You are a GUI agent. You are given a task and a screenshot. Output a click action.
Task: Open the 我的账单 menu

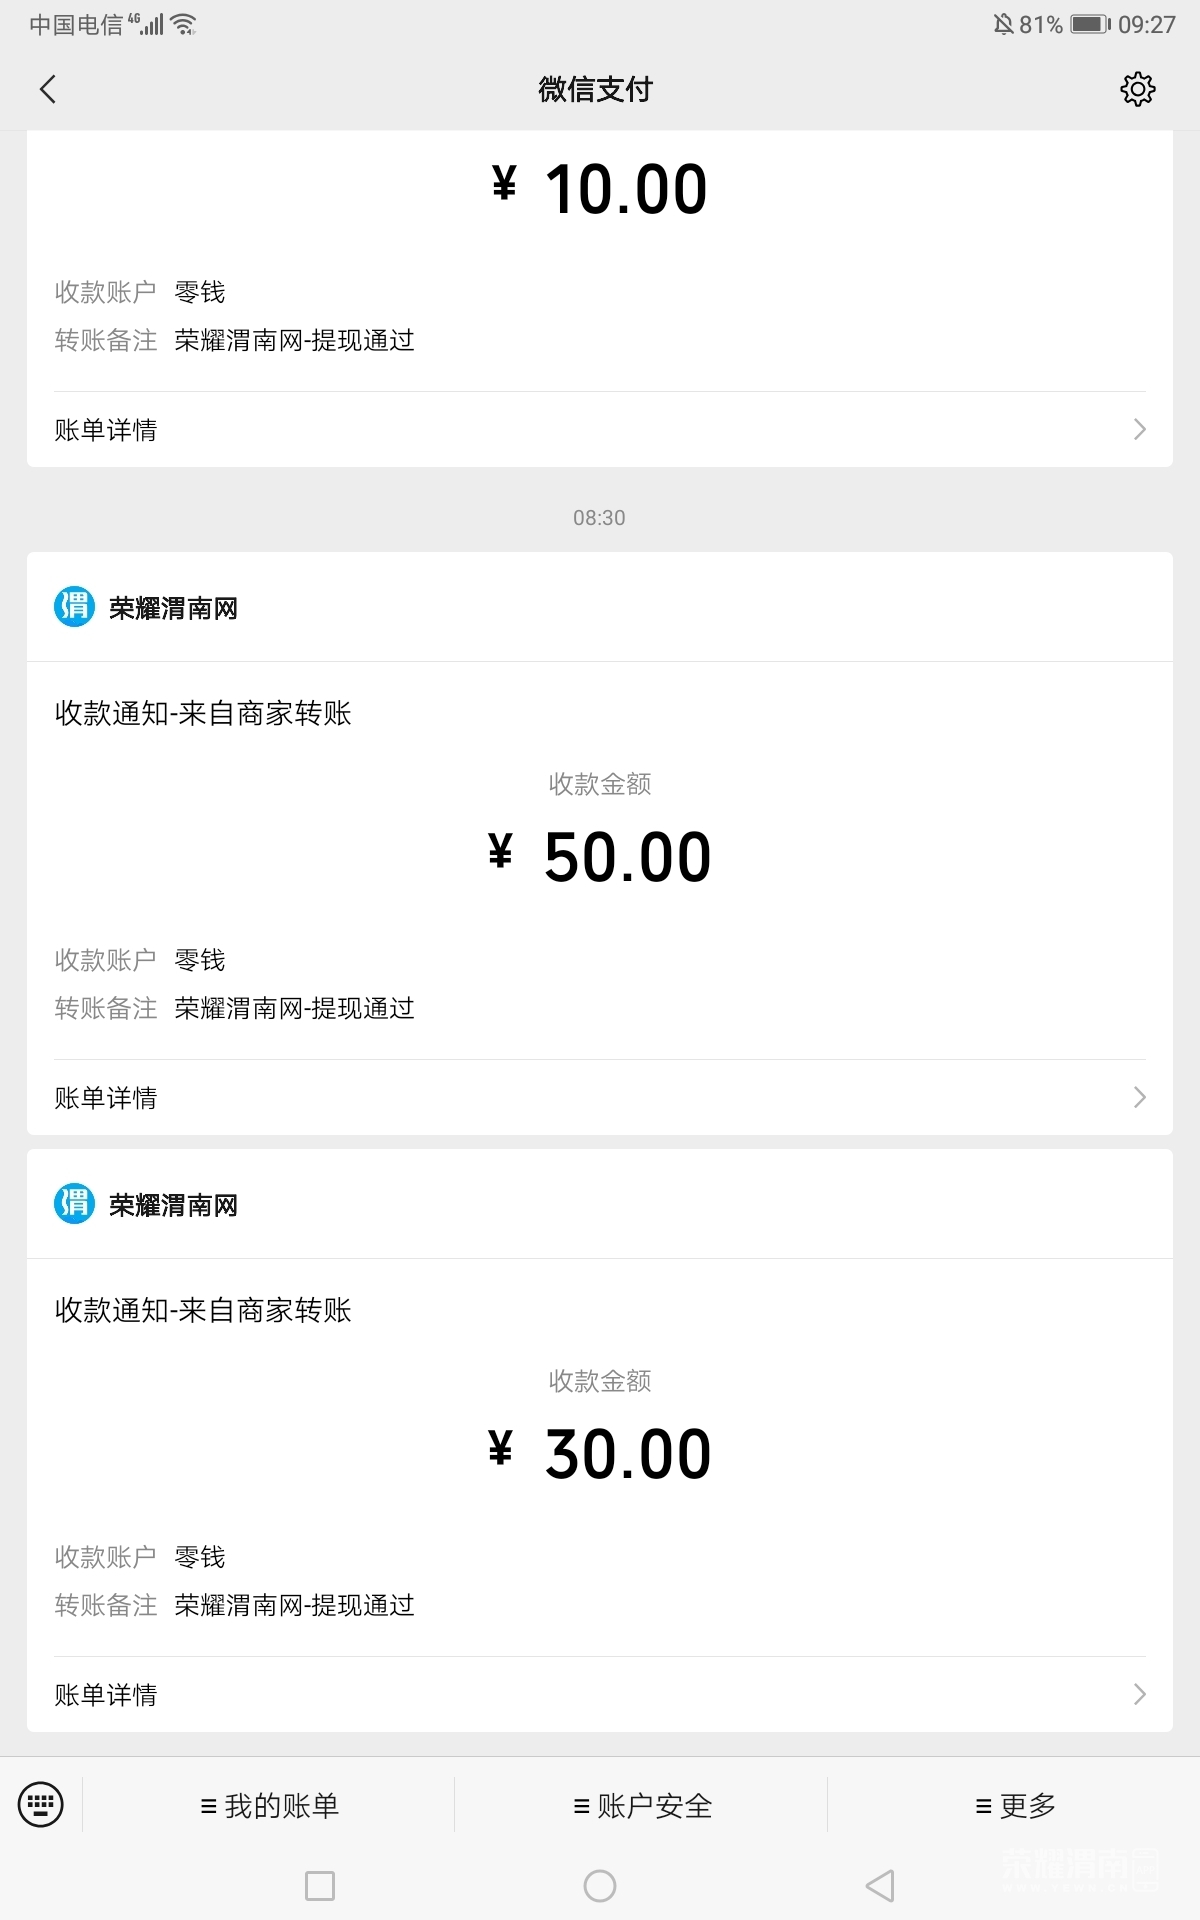pyautogui.click(x=269, y=1806)
